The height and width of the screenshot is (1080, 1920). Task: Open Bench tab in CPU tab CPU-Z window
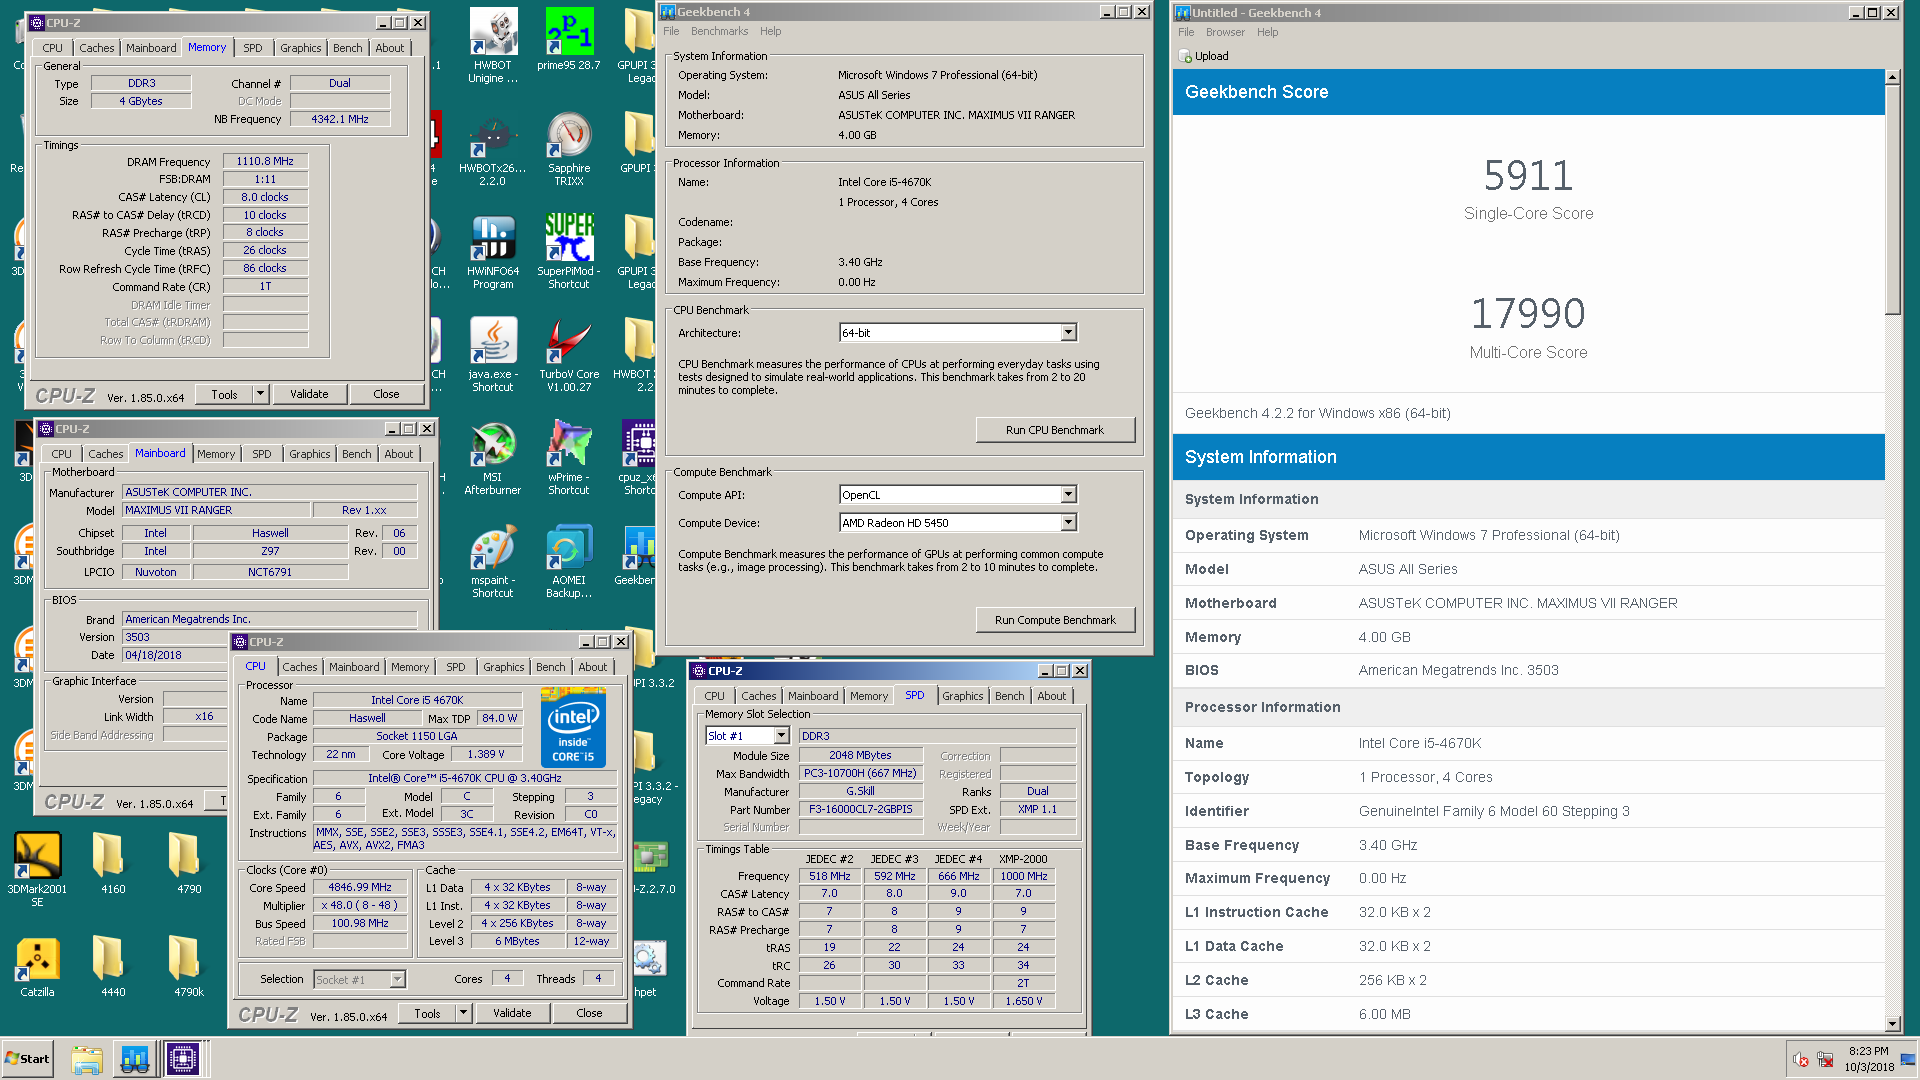coord(550,667)
